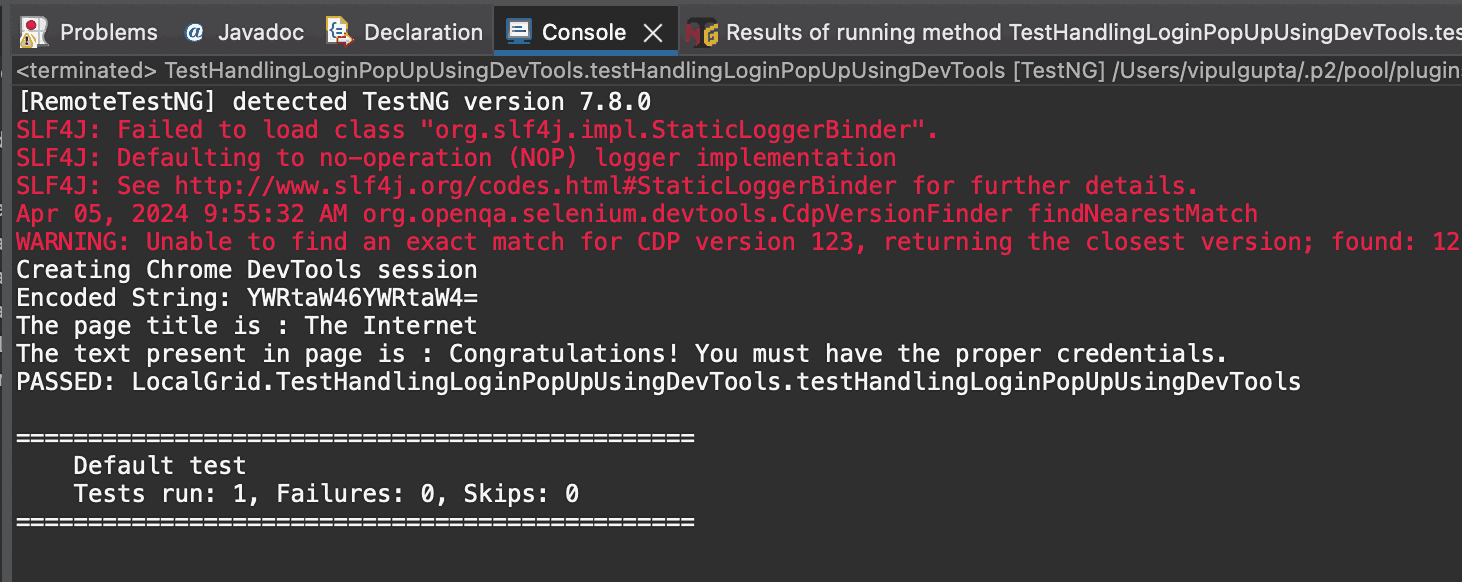The width and height of the screenshot is (1462, 582).
Task: Close the Console tab
Action: click(654, 31)
